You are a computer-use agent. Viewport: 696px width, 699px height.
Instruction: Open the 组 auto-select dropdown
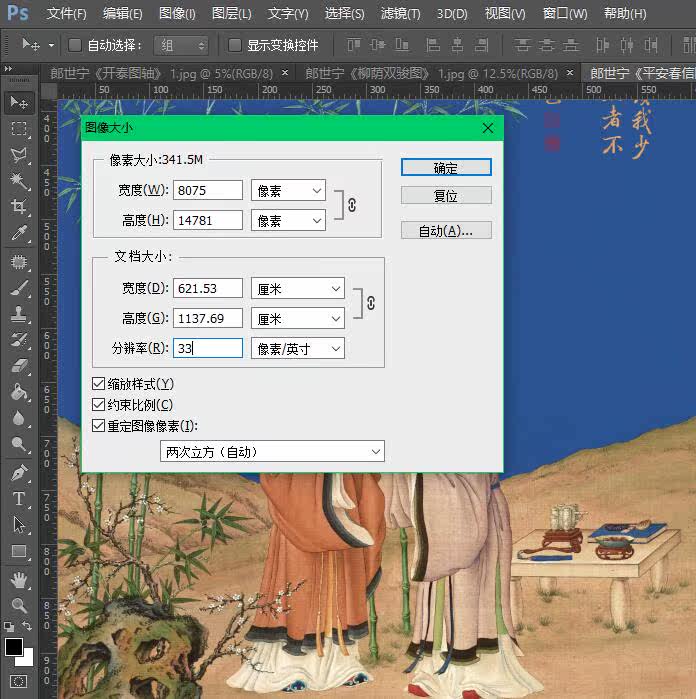(181, 45)
